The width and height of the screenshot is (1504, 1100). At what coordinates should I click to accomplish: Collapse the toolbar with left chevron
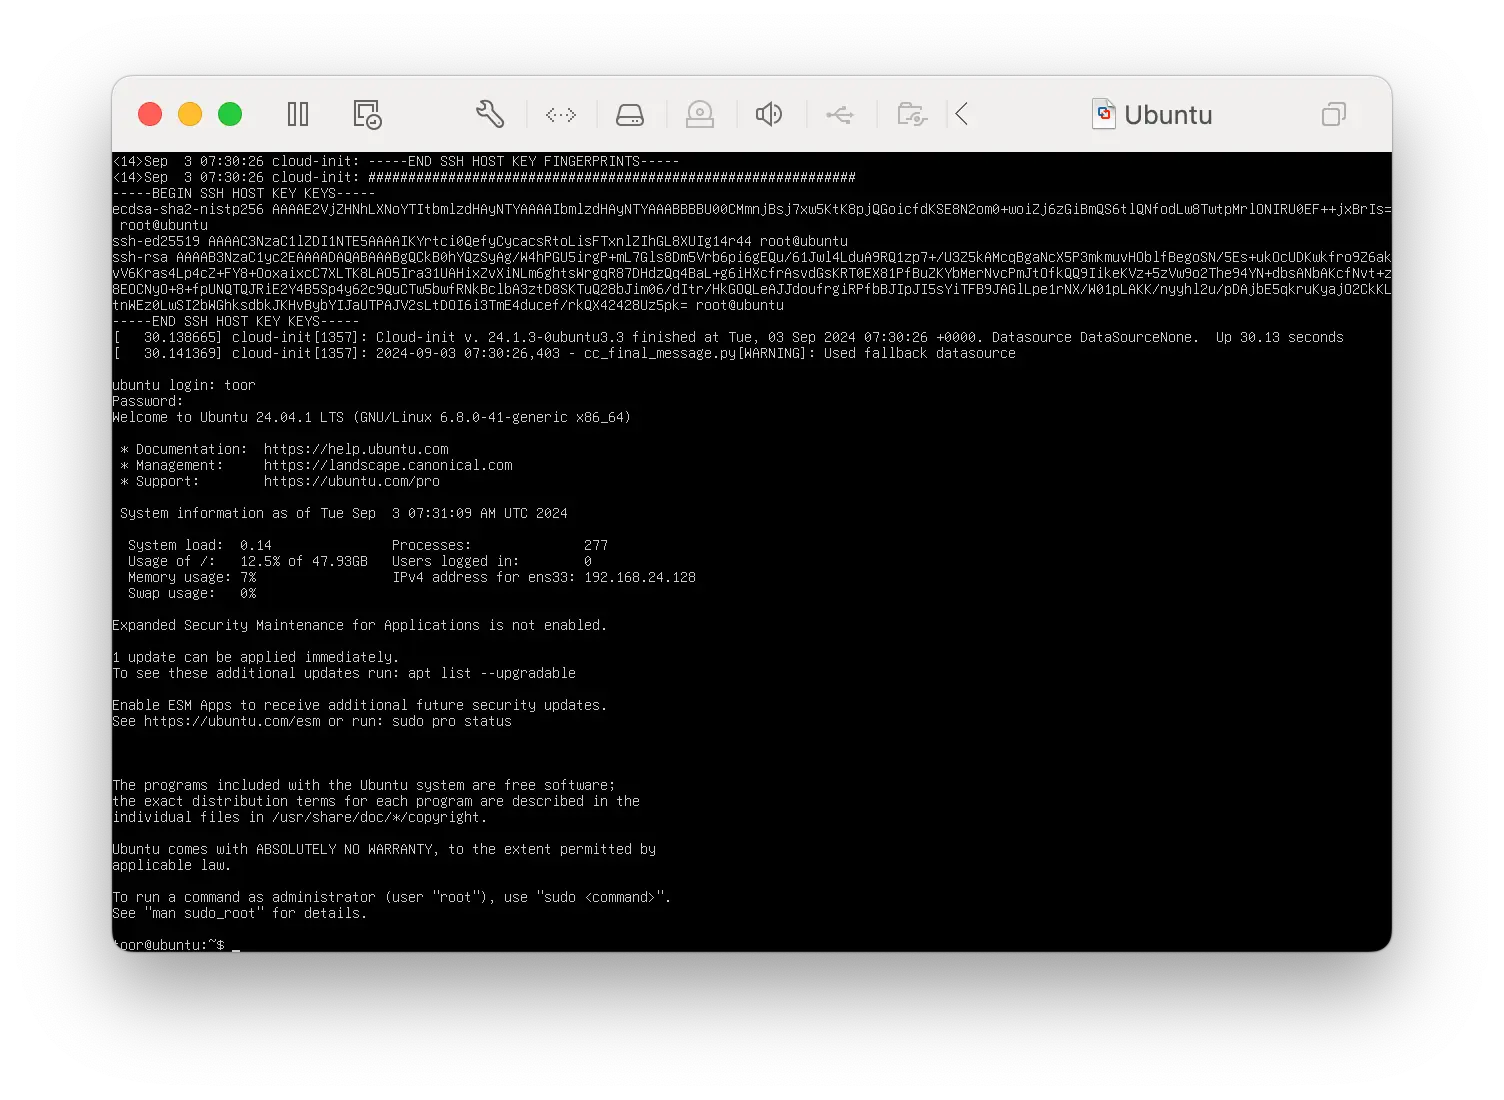click(x=962, y=114)
